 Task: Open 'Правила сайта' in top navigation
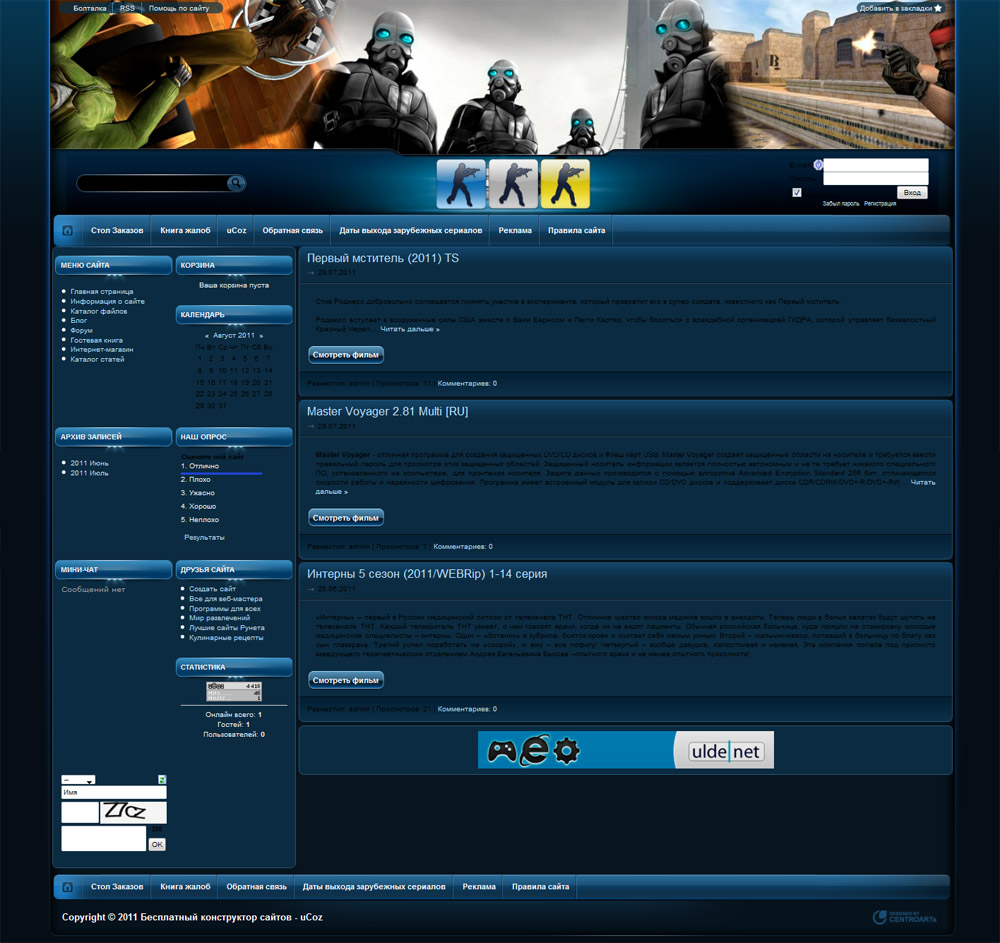coord(576,231)
